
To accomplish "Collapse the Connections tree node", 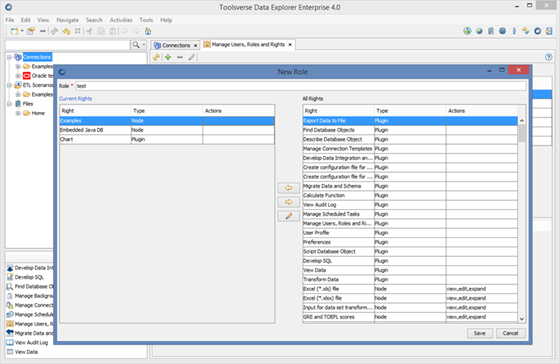I will (x=9, y=57).
